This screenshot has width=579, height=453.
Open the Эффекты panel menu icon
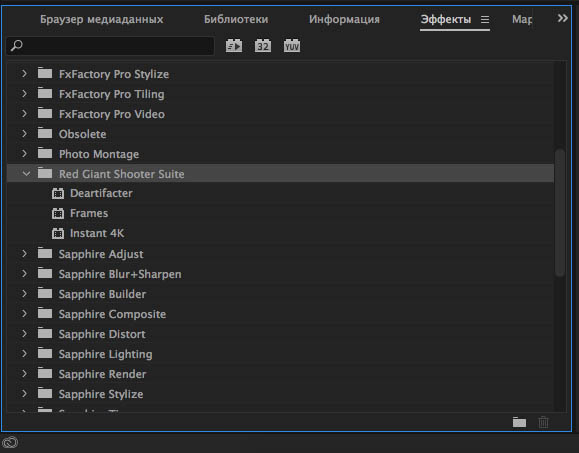(x=485, y=19)
